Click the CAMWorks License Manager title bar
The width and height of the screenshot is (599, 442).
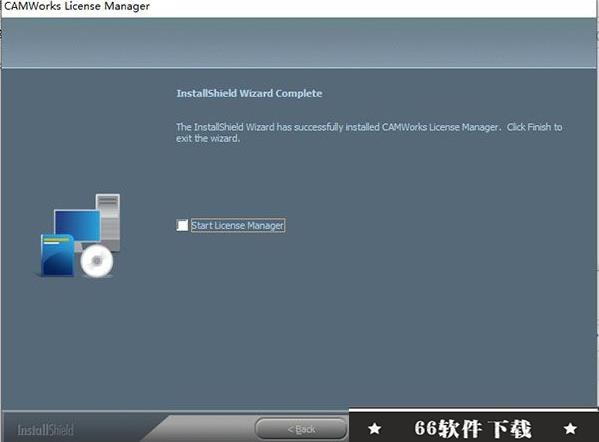pos(300,7)
